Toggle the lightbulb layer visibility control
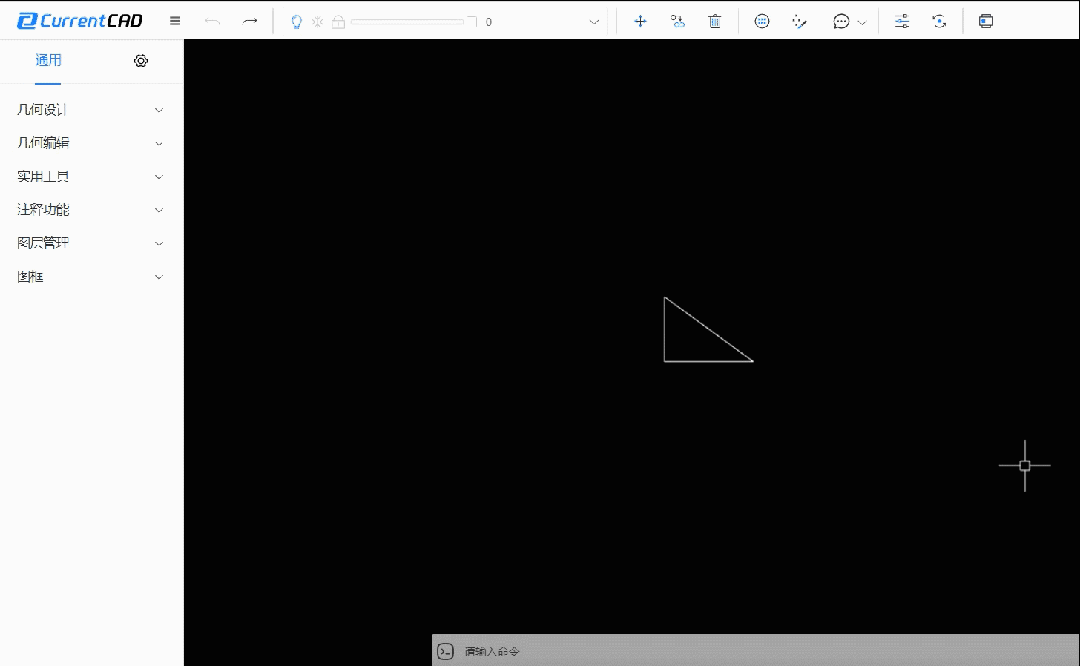Screen dimensions: 1080x666 coord(296,20)
